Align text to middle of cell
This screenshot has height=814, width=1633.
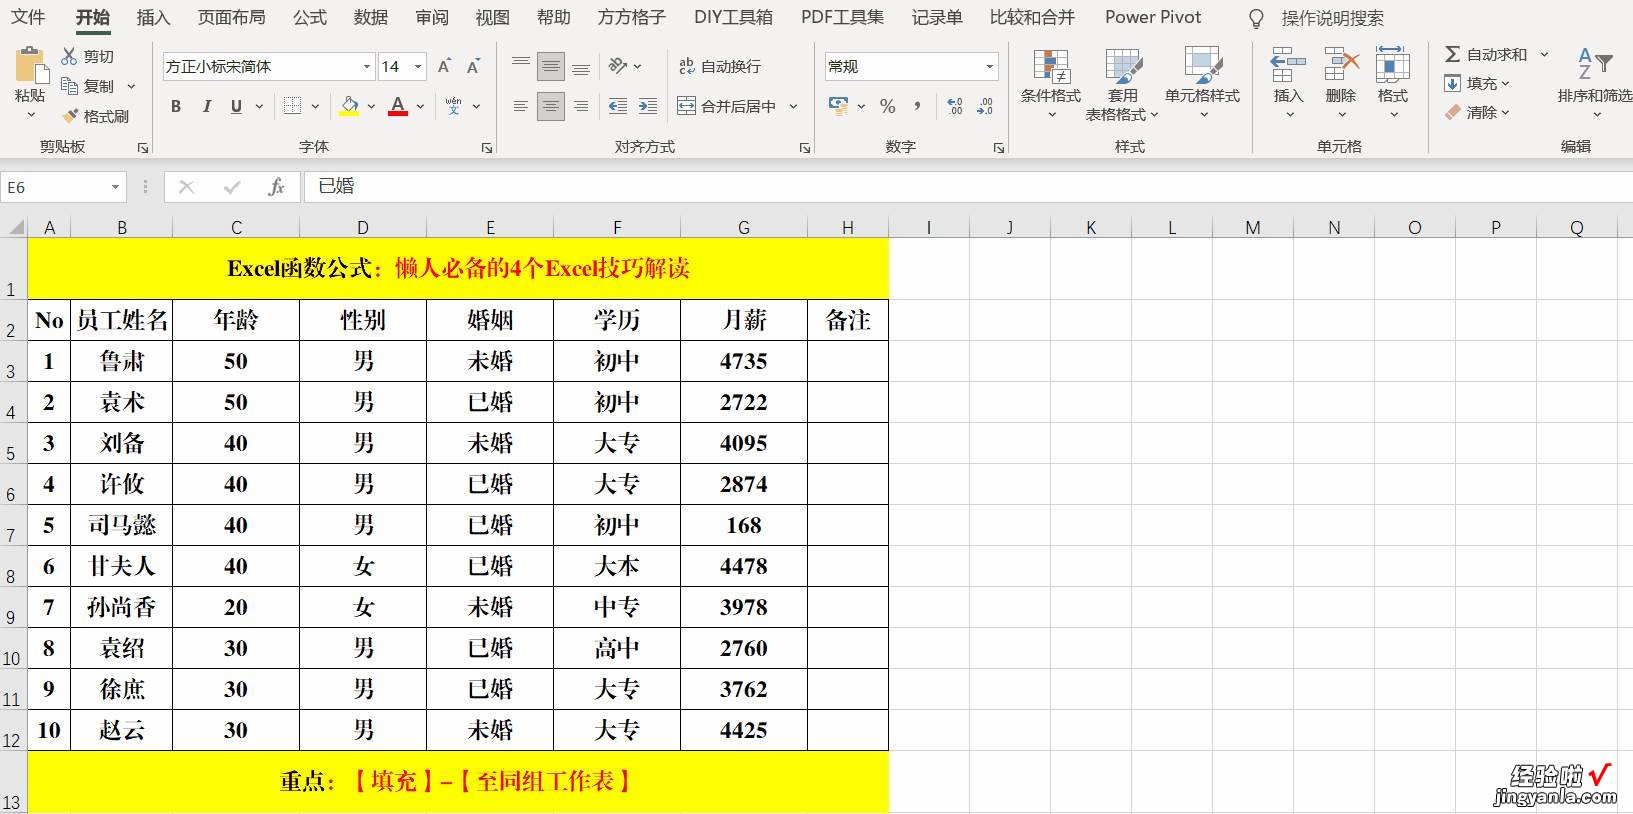(x=551, y=66)
